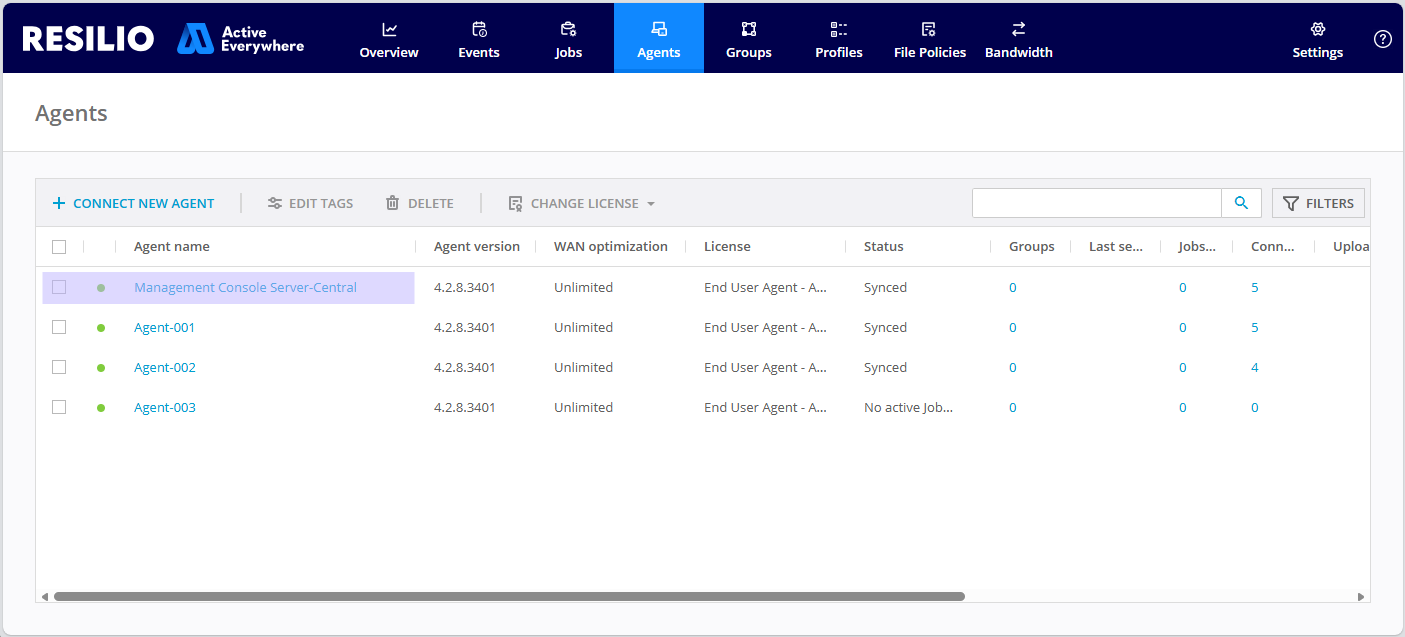Click horizontal scrollbar thumb
Screen dimensions: 1405x637
click(509, 596)
